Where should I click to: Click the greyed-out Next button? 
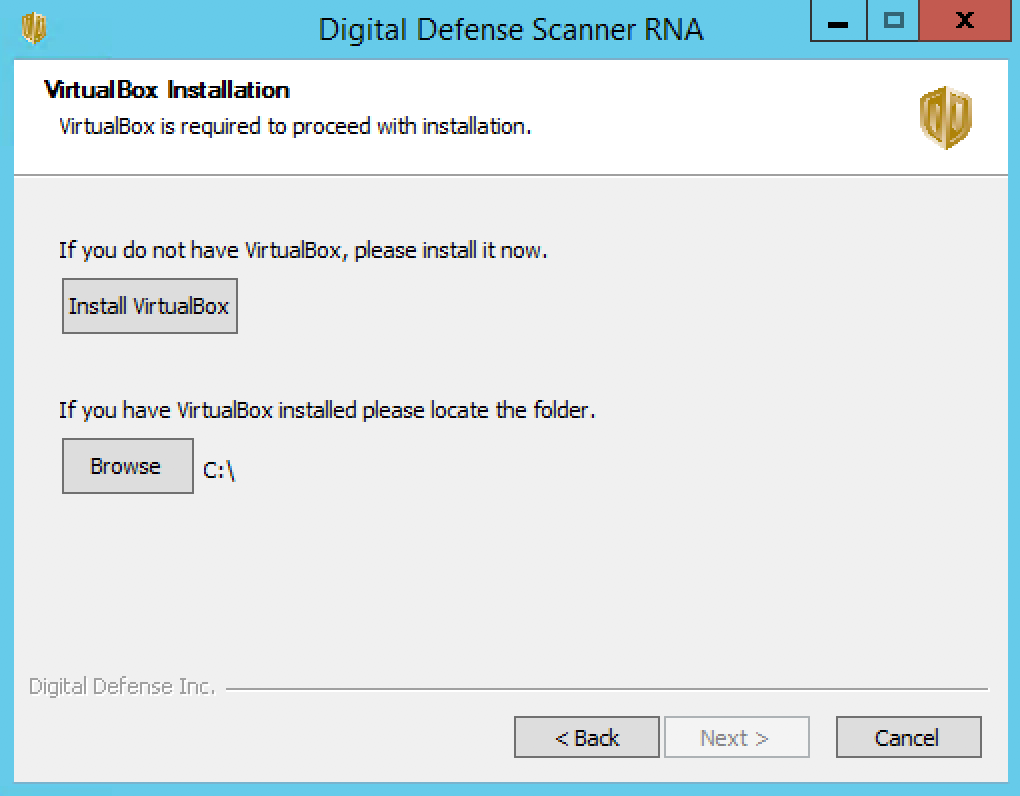click(736, 737)
